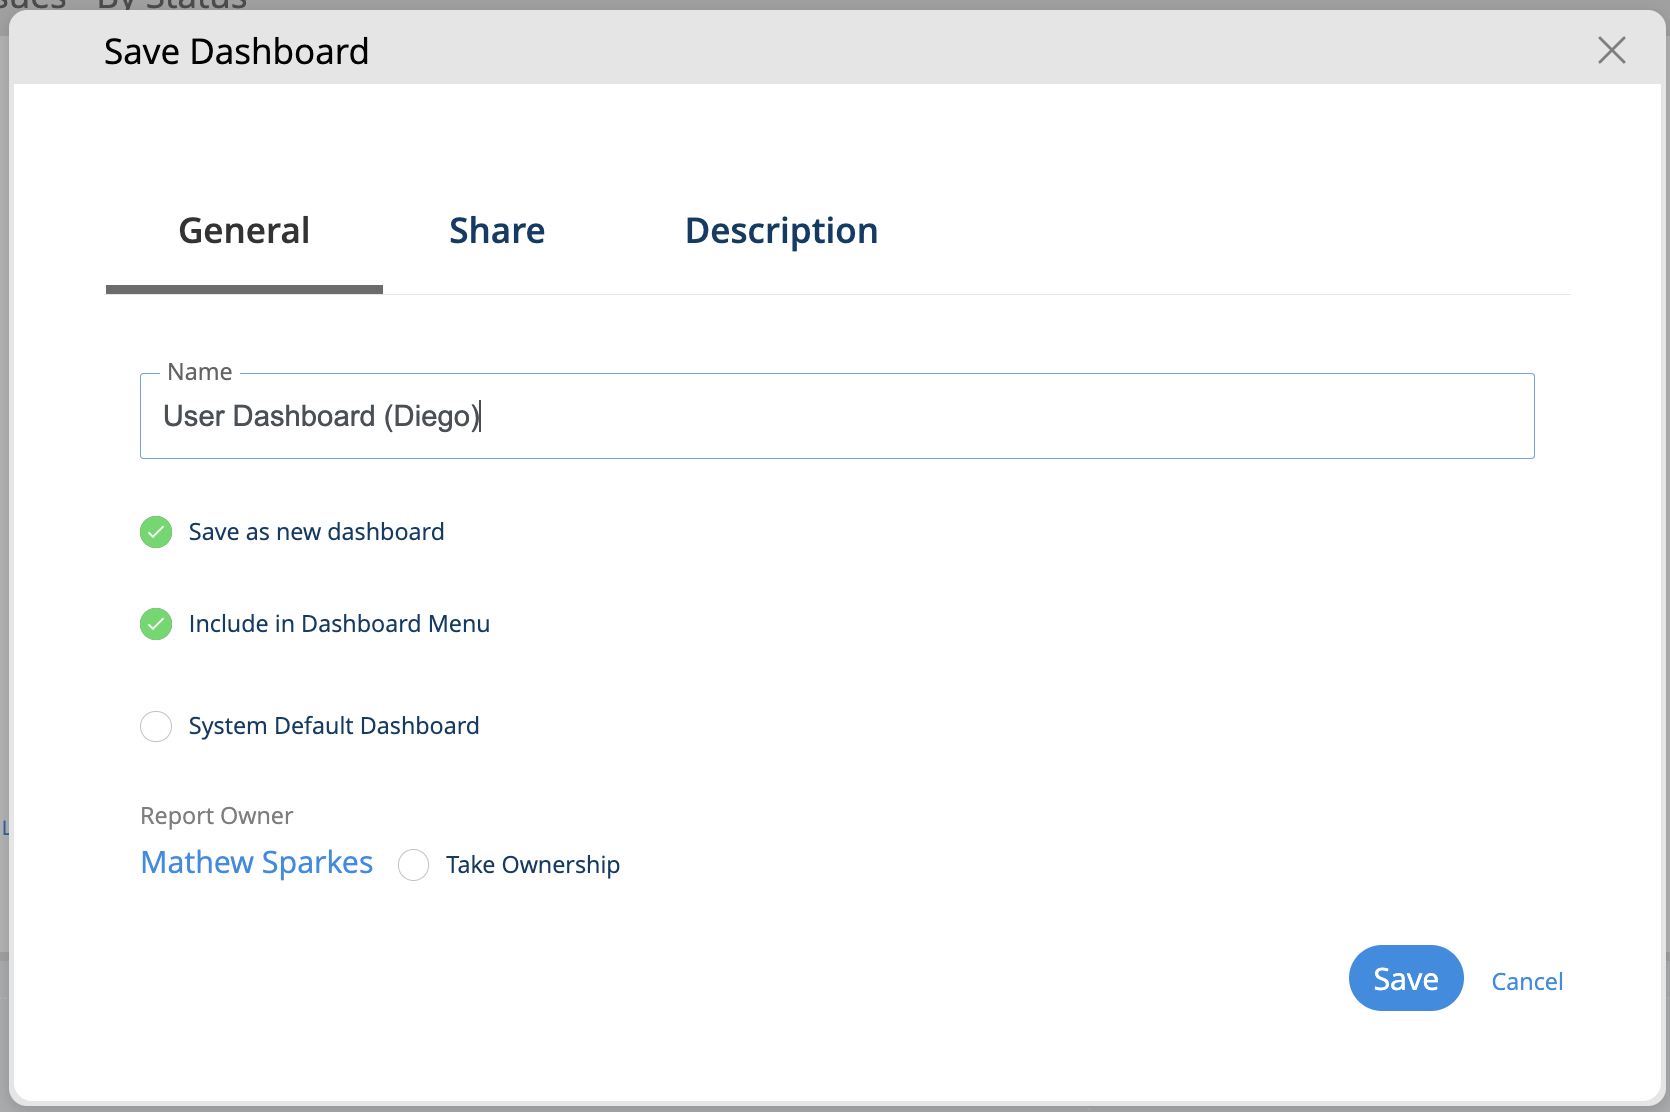Click the Cancel link
This screenshot has width=1670, height=1112.
1527,981
